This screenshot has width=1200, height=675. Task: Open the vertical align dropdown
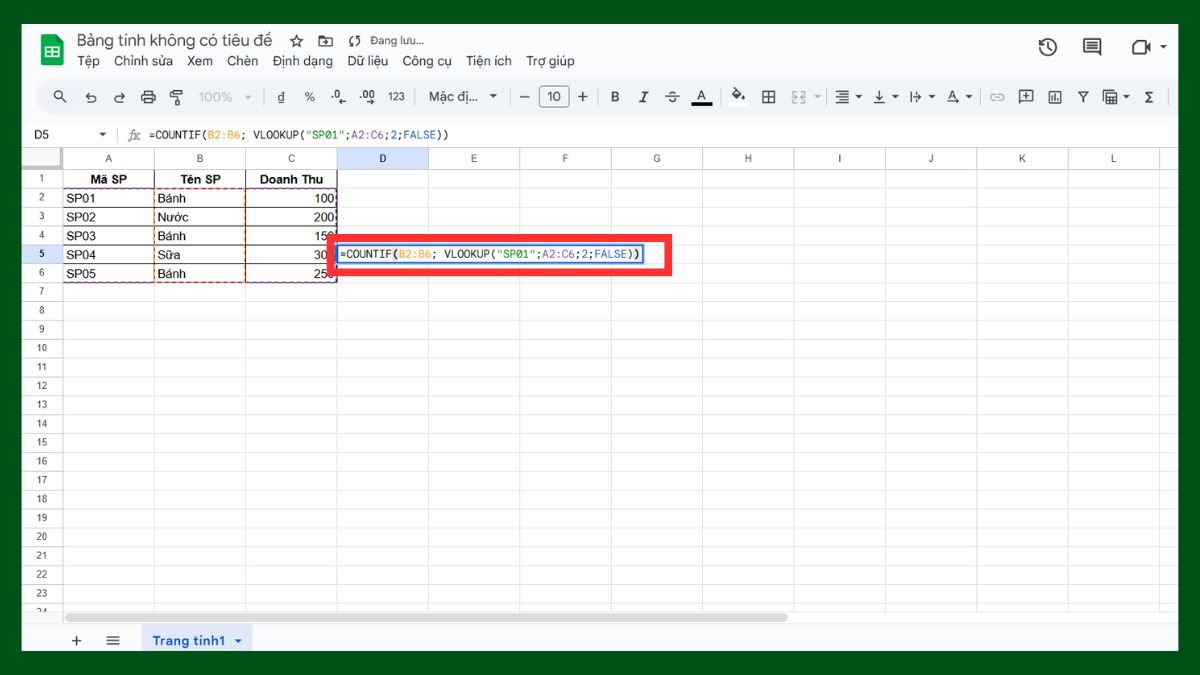pyautogui.click(x=886, y=97)
